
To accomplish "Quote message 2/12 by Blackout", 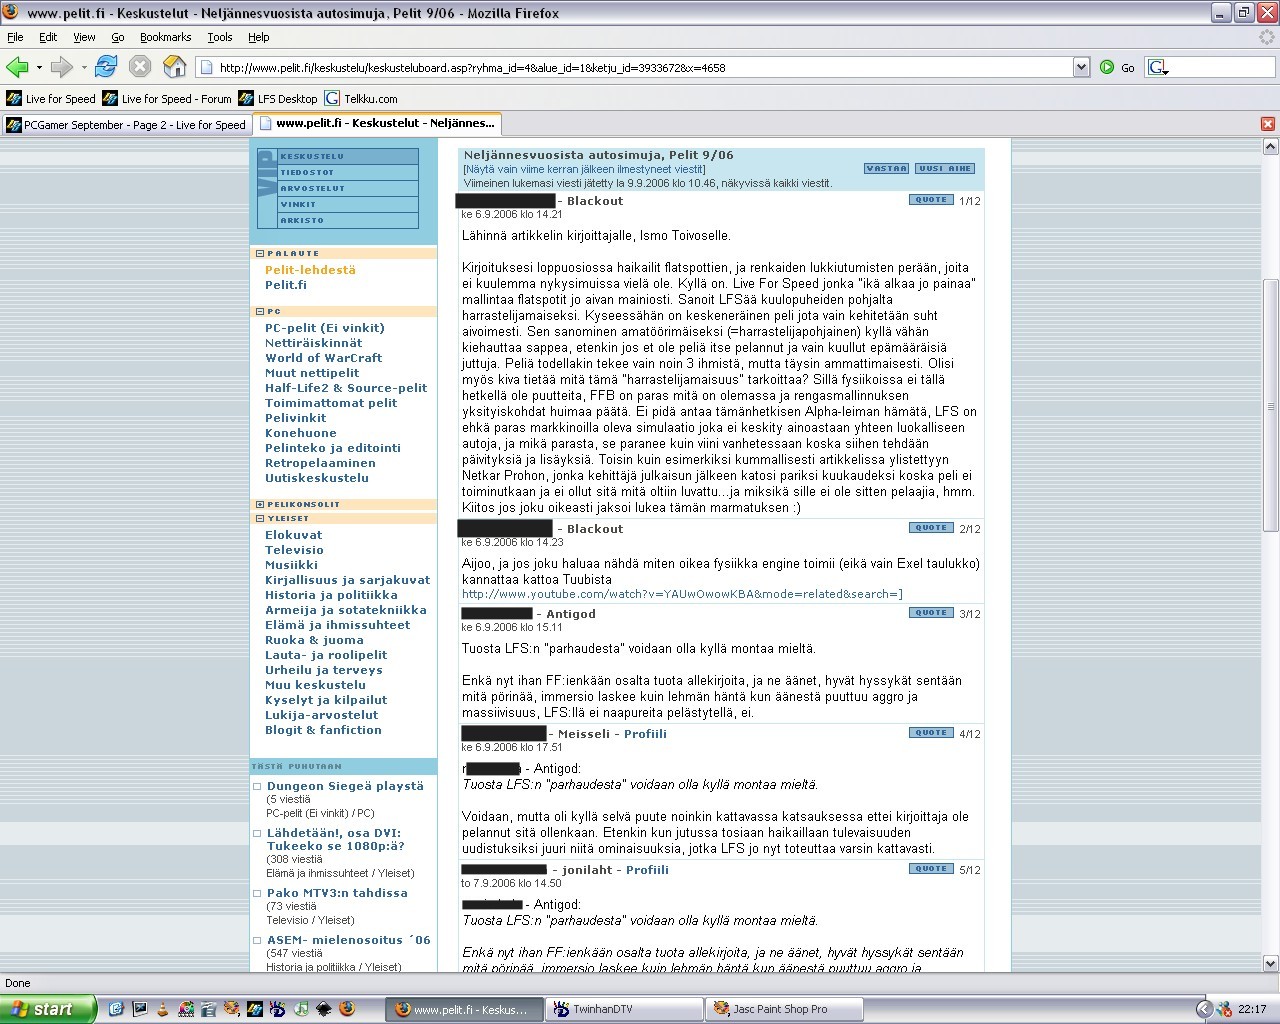I will tap(931, 528).
